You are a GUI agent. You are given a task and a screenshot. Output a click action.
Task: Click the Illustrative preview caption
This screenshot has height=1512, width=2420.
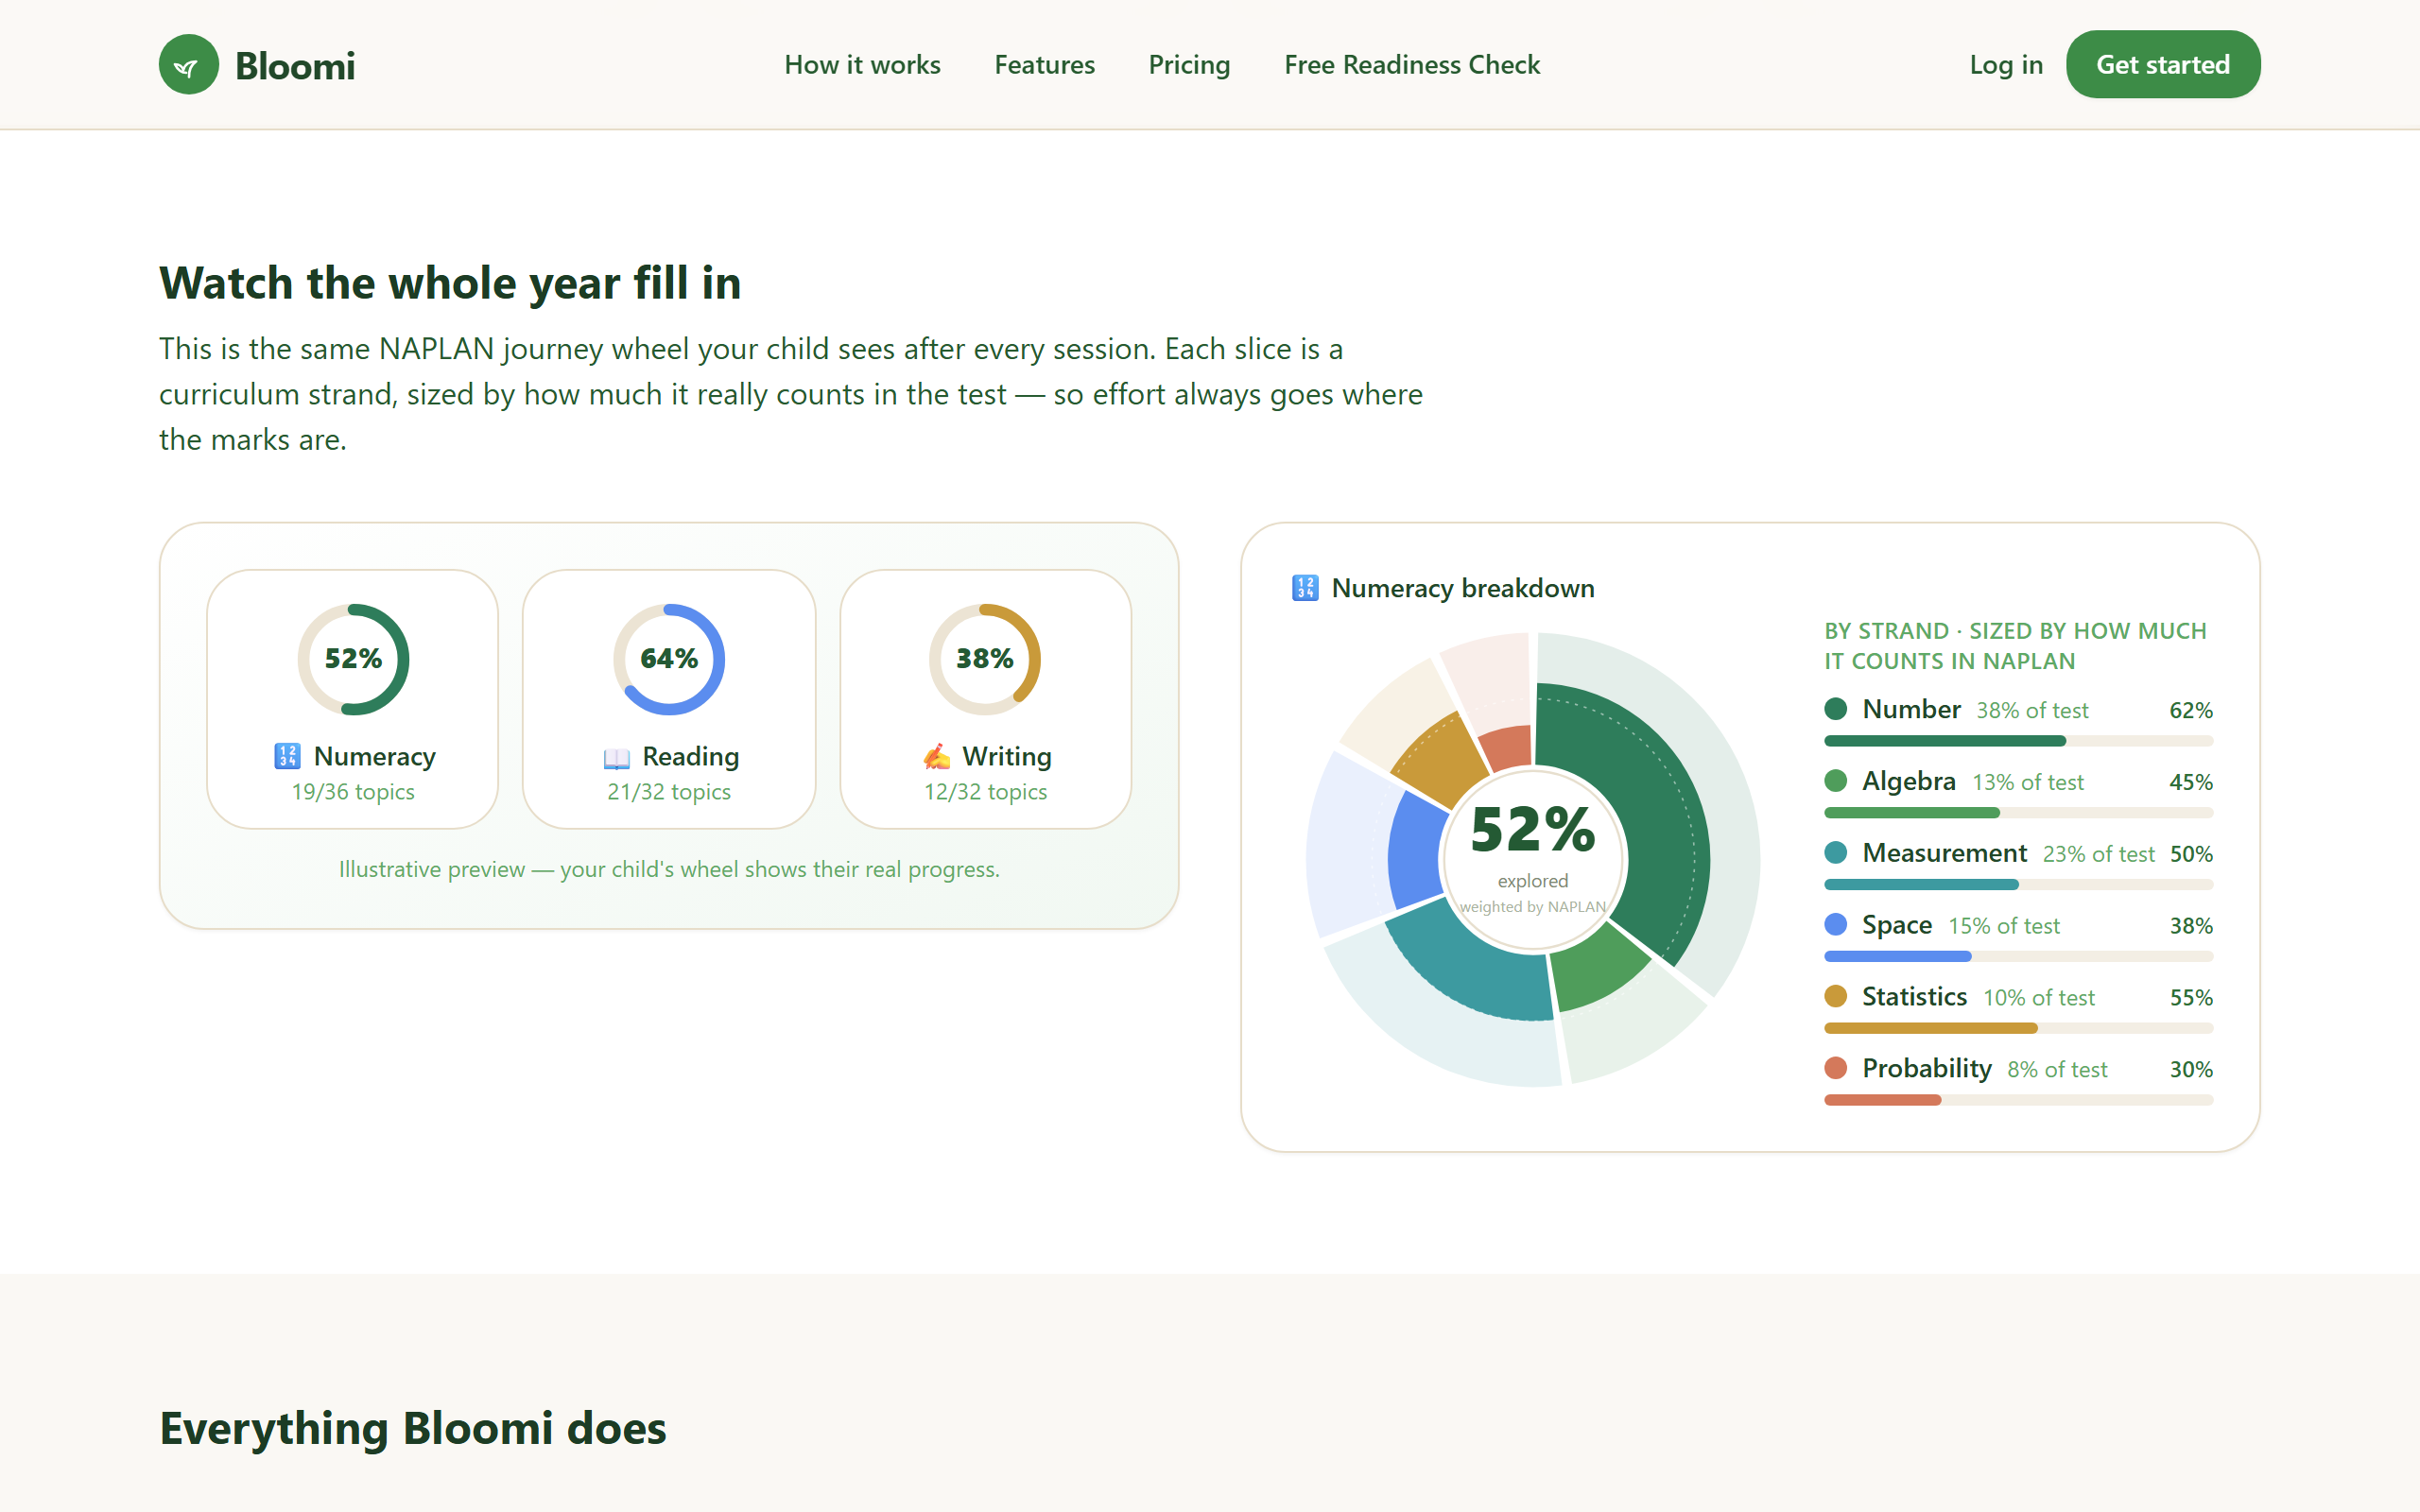(x=669, y=870)
